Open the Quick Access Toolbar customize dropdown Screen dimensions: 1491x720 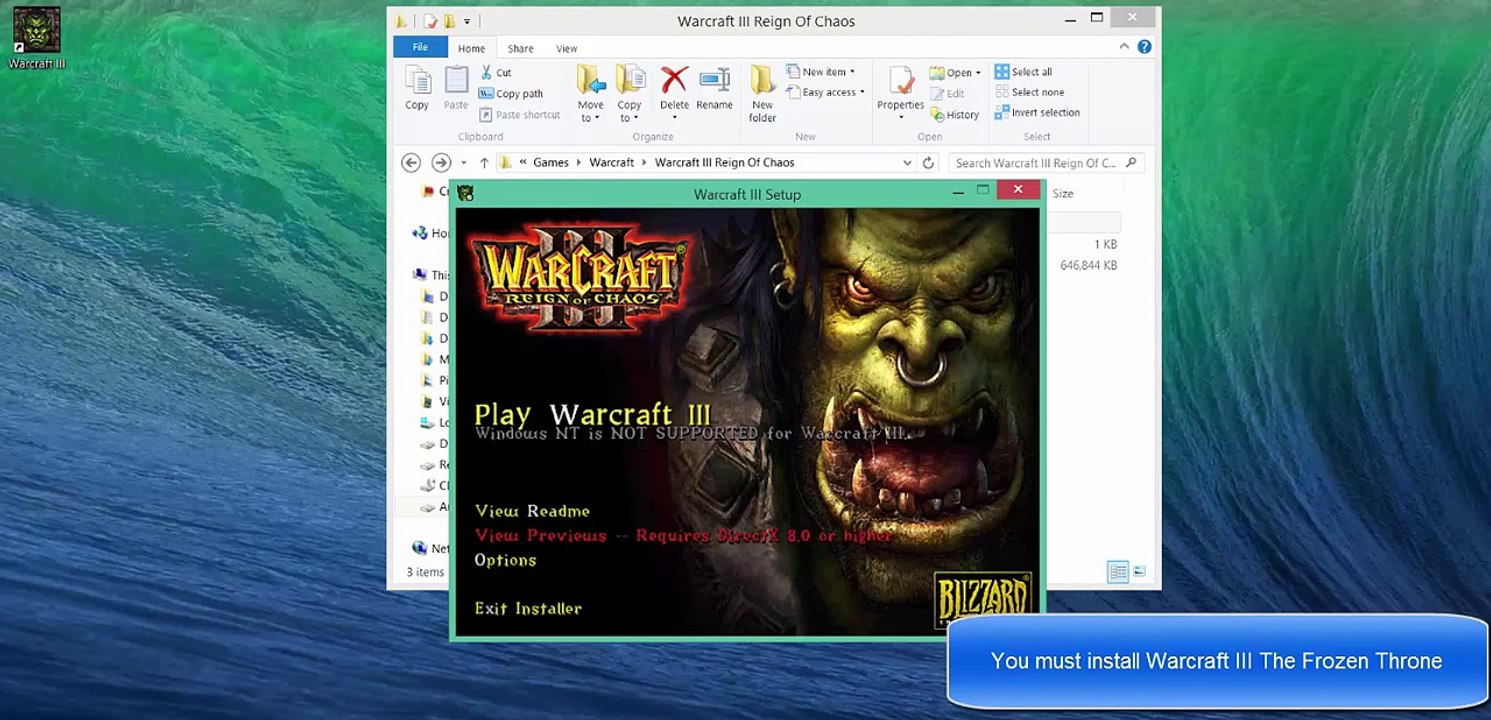coord(467,21)
